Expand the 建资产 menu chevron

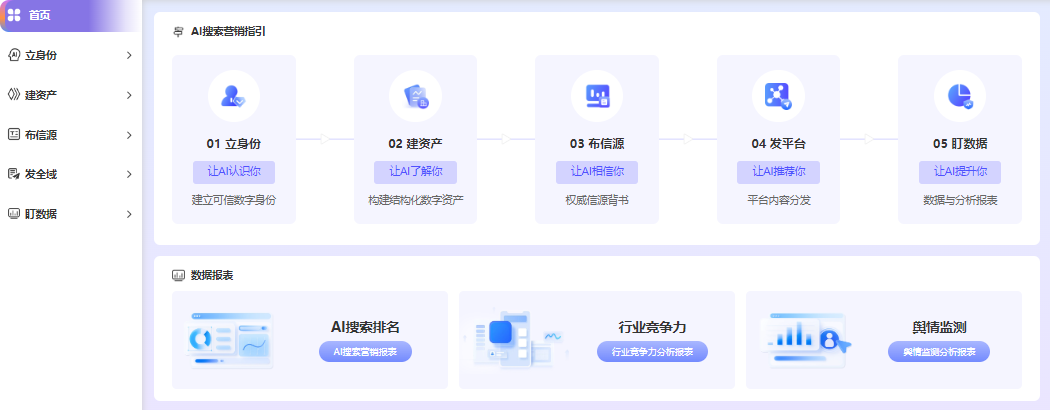click(129, 95)
